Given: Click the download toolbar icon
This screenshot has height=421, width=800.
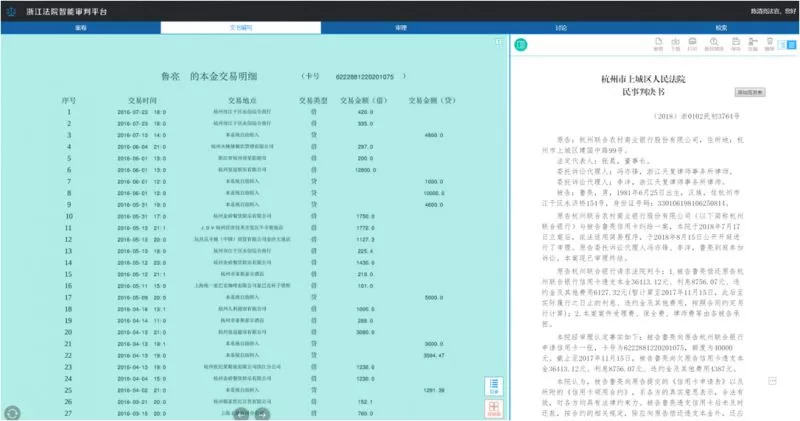Looking at the screenshot, I should [676, 44].
